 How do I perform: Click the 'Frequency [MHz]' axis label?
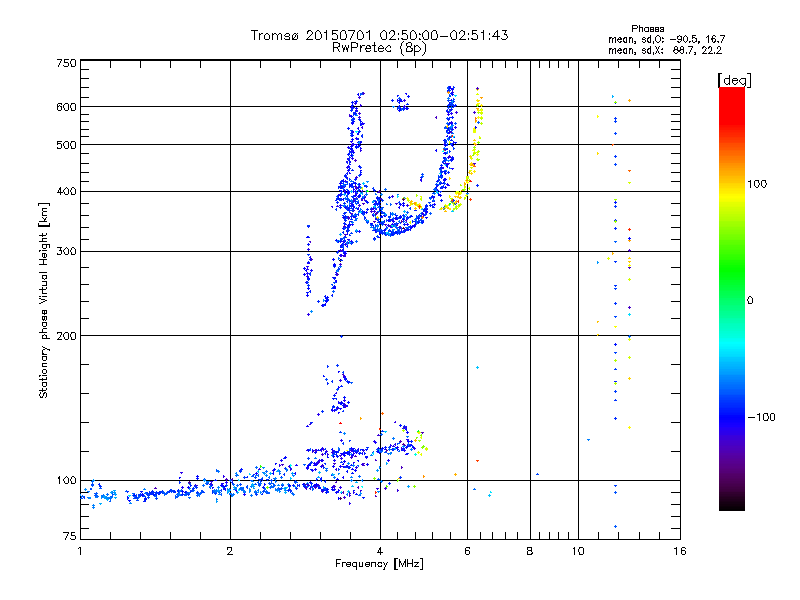(x=379, y=564)
